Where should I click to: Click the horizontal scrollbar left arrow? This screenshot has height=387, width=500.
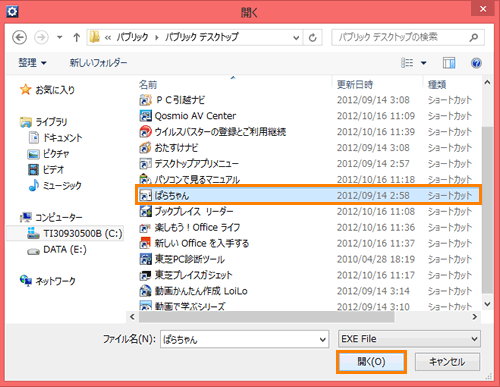coord(132,317)
